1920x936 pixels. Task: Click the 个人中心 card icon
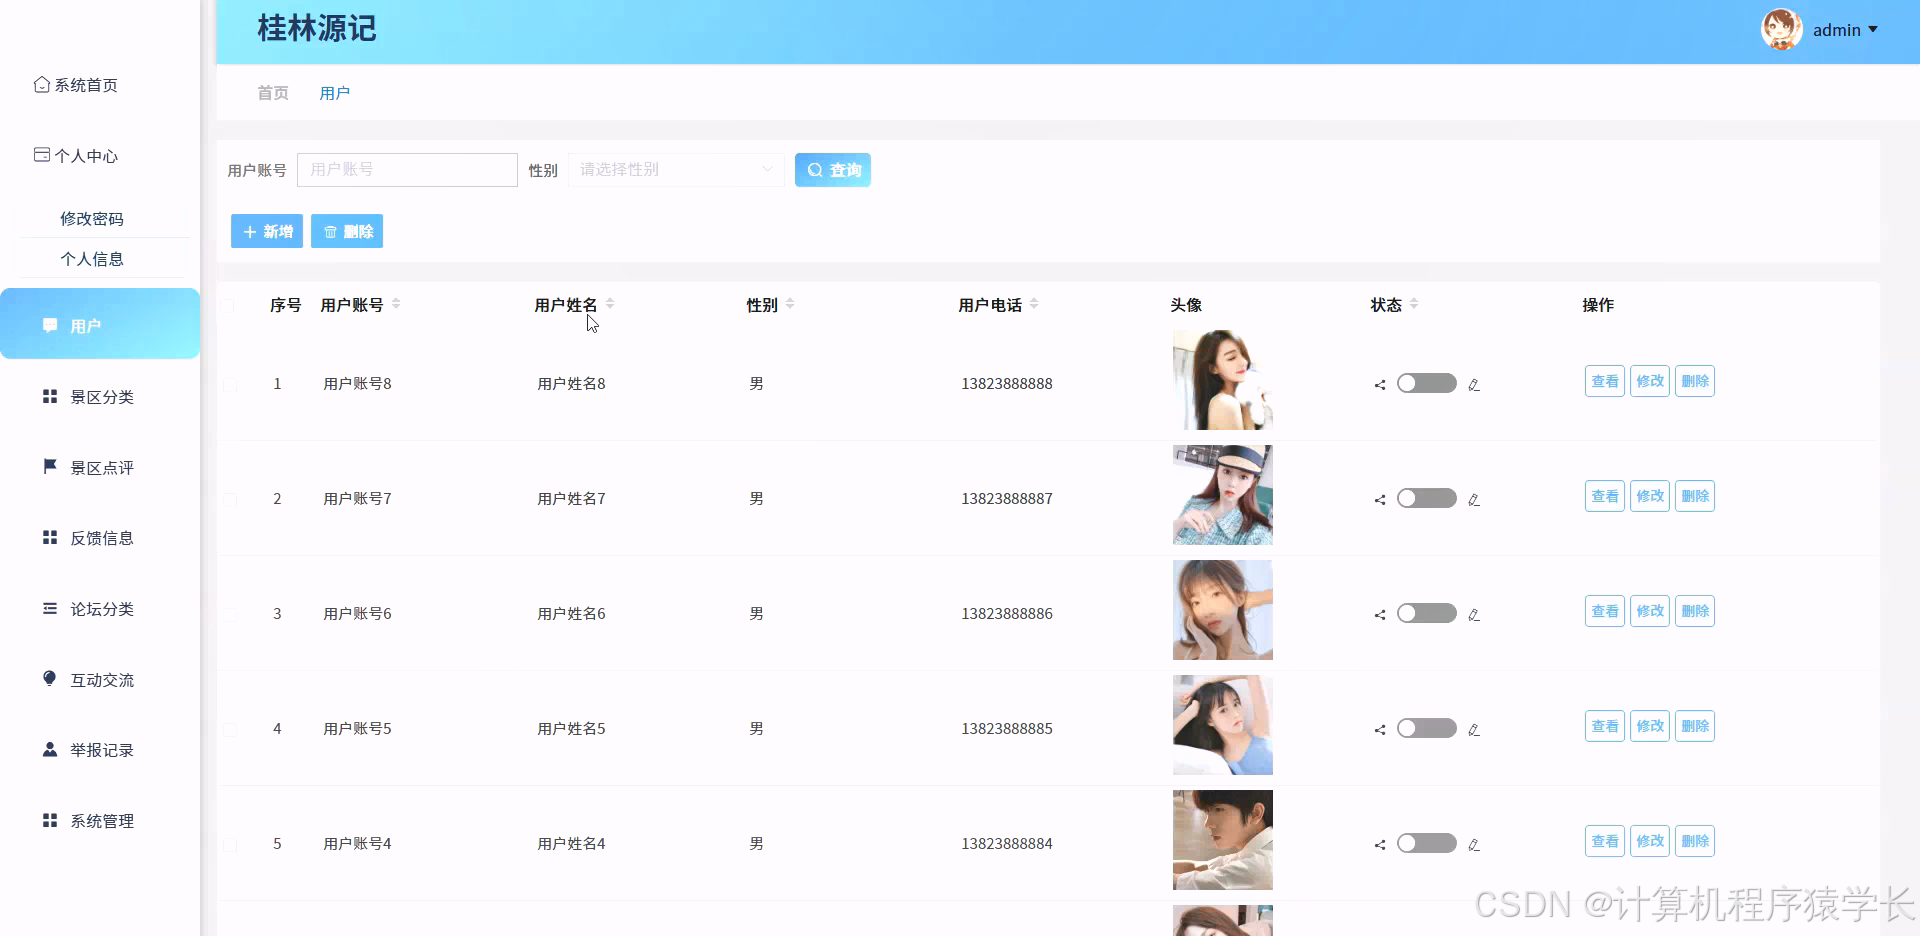(42, 155)
